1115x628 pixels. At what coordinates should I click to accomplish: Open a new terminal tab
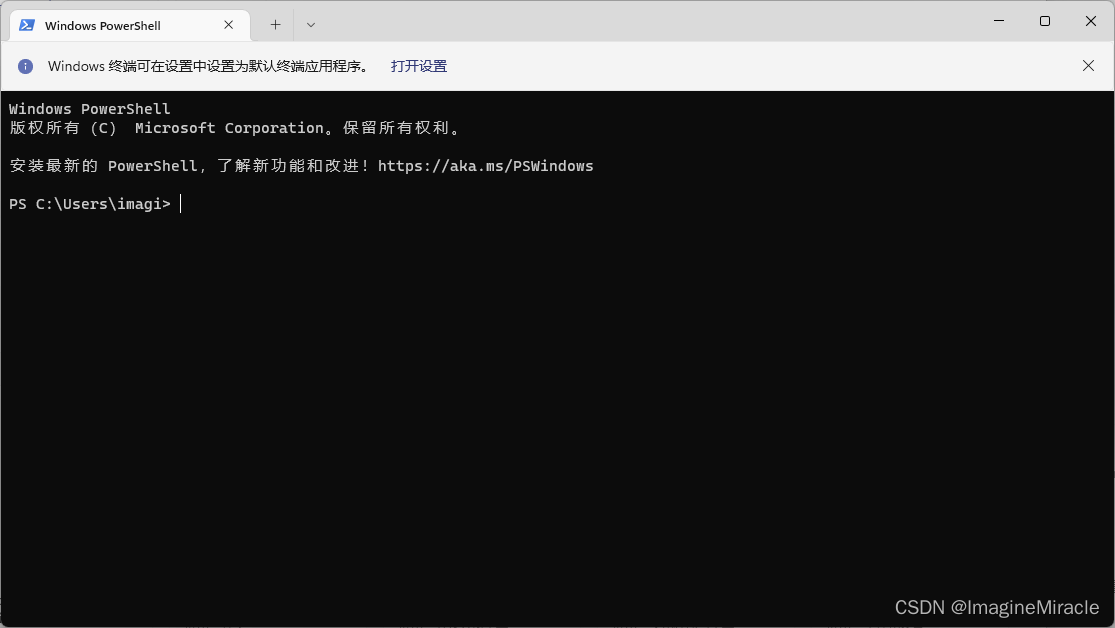pyautogui.click(x=275, y=25)
